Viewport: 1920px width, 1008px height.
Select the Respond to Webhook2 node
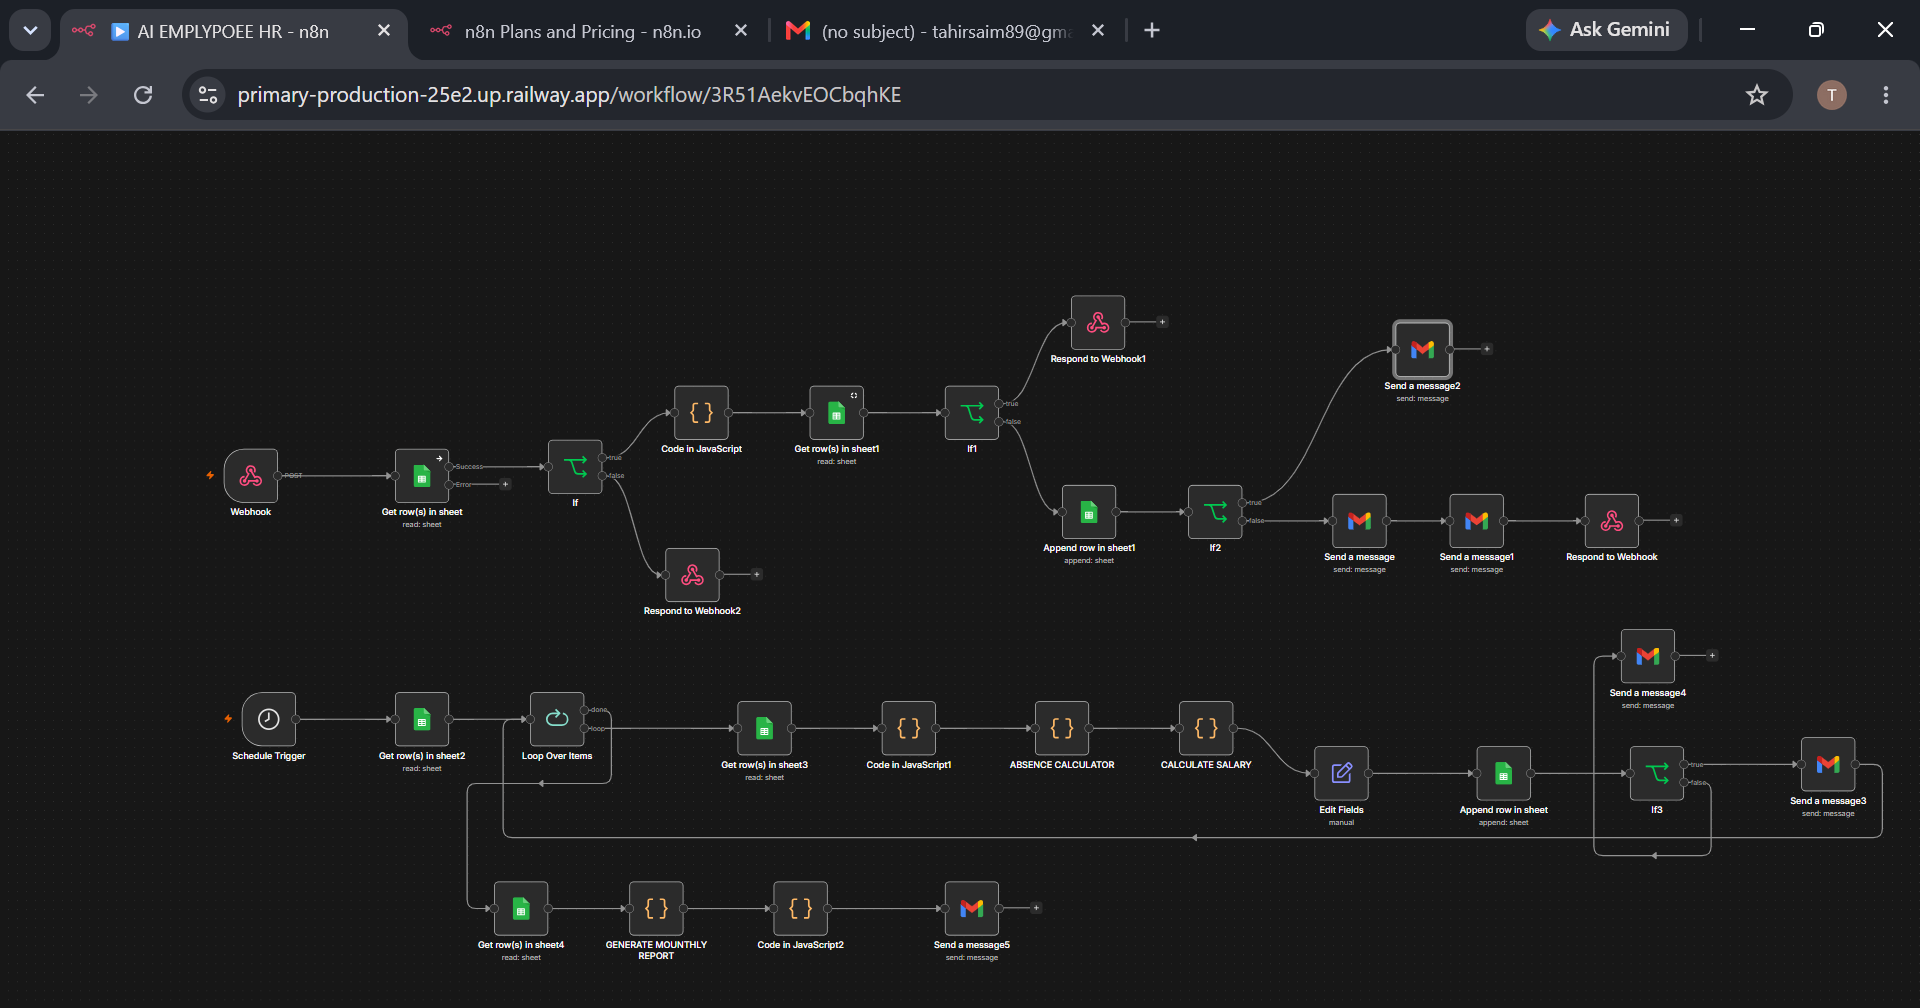[x=692, y=574]
